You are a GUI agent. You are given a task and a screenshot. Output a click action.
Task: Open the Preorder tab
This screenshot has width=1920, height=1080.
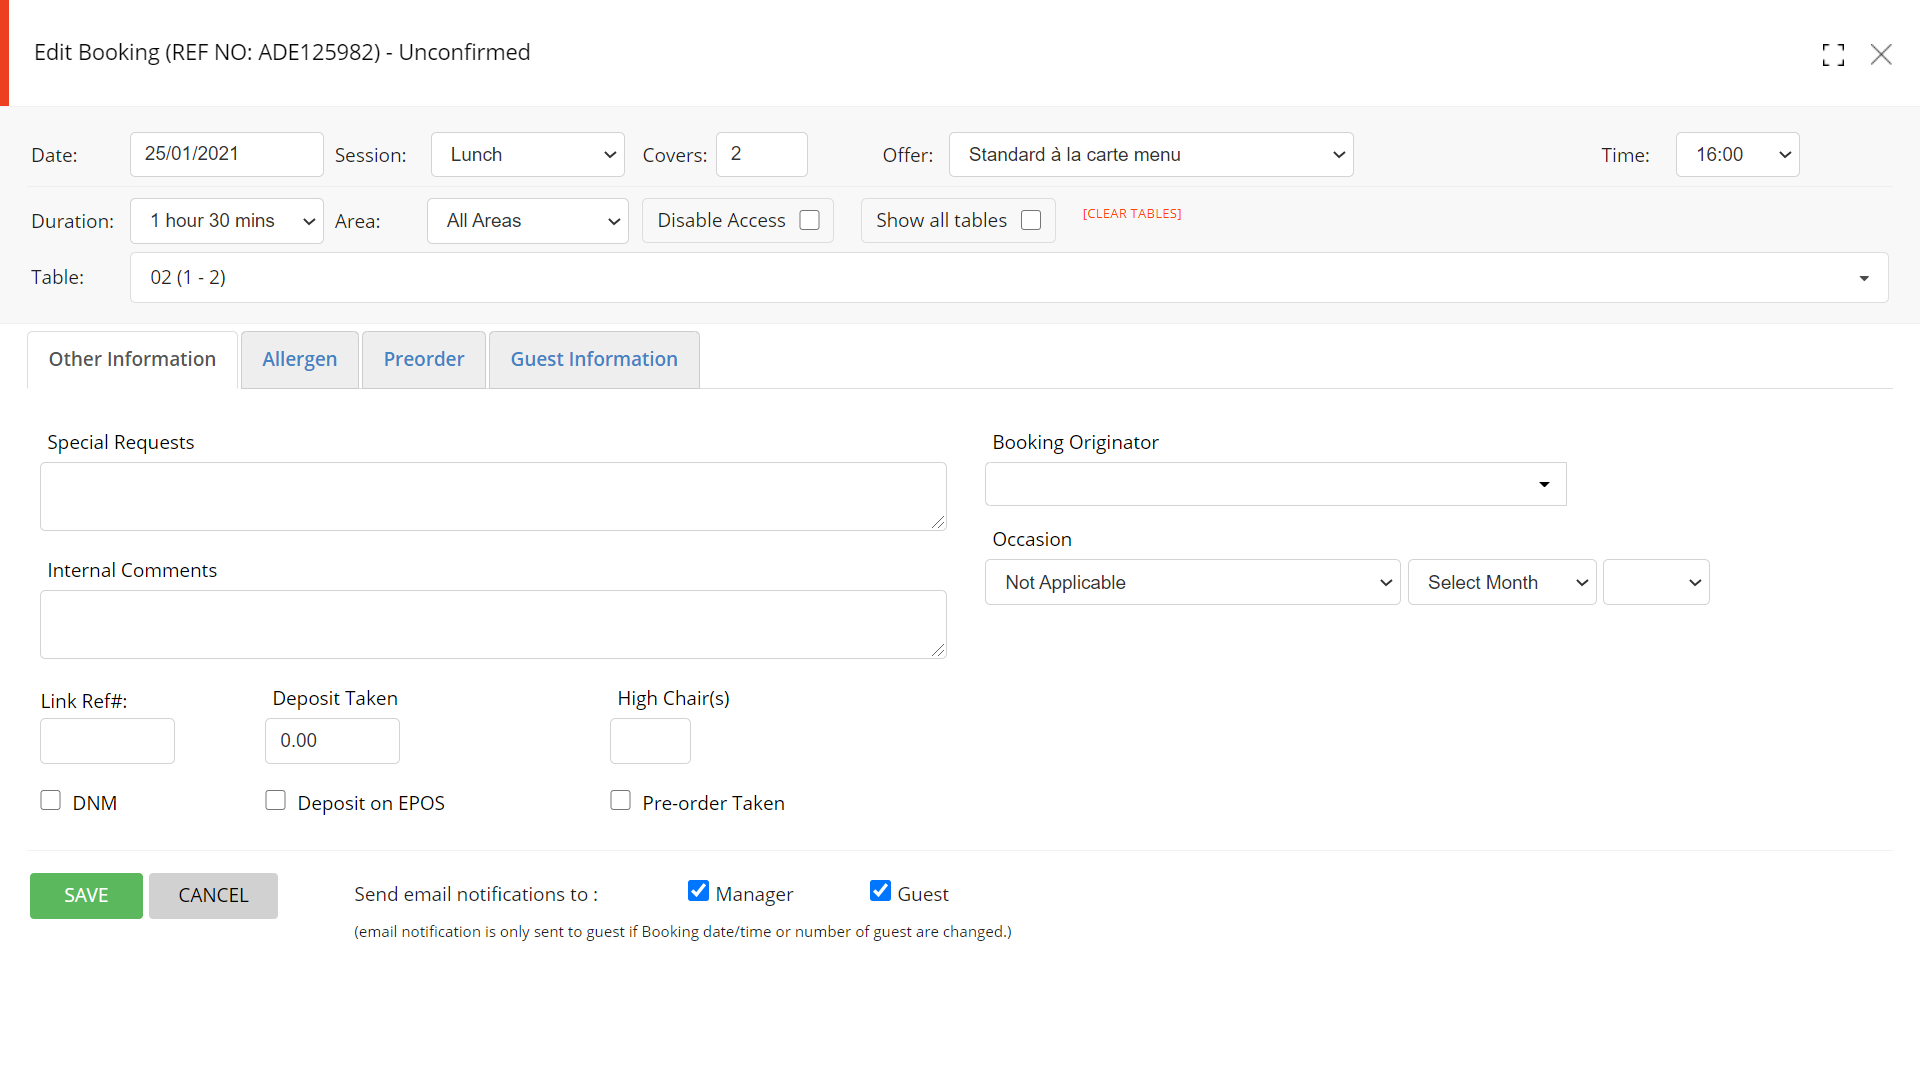coord(424,360)
